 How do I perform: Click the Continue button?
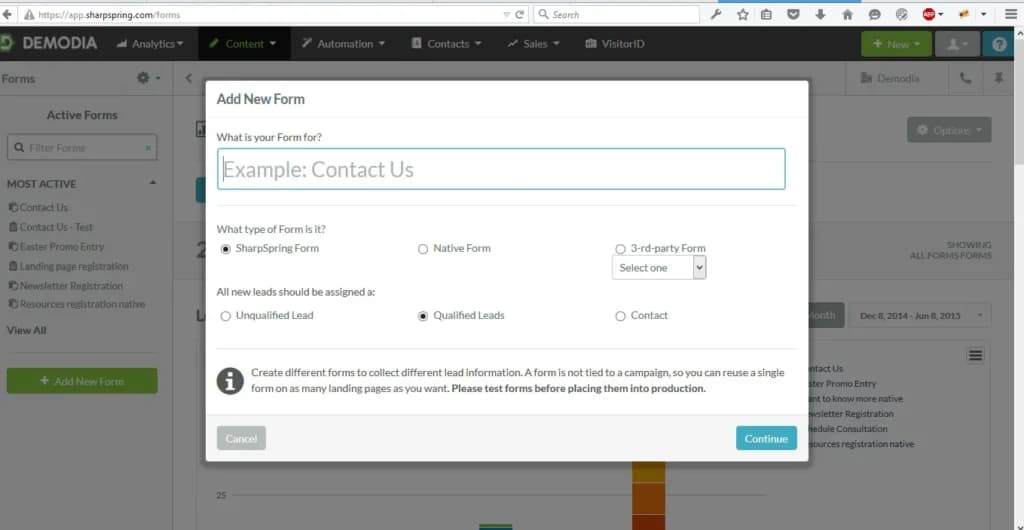pyautogui.click(x=766, y=439)
